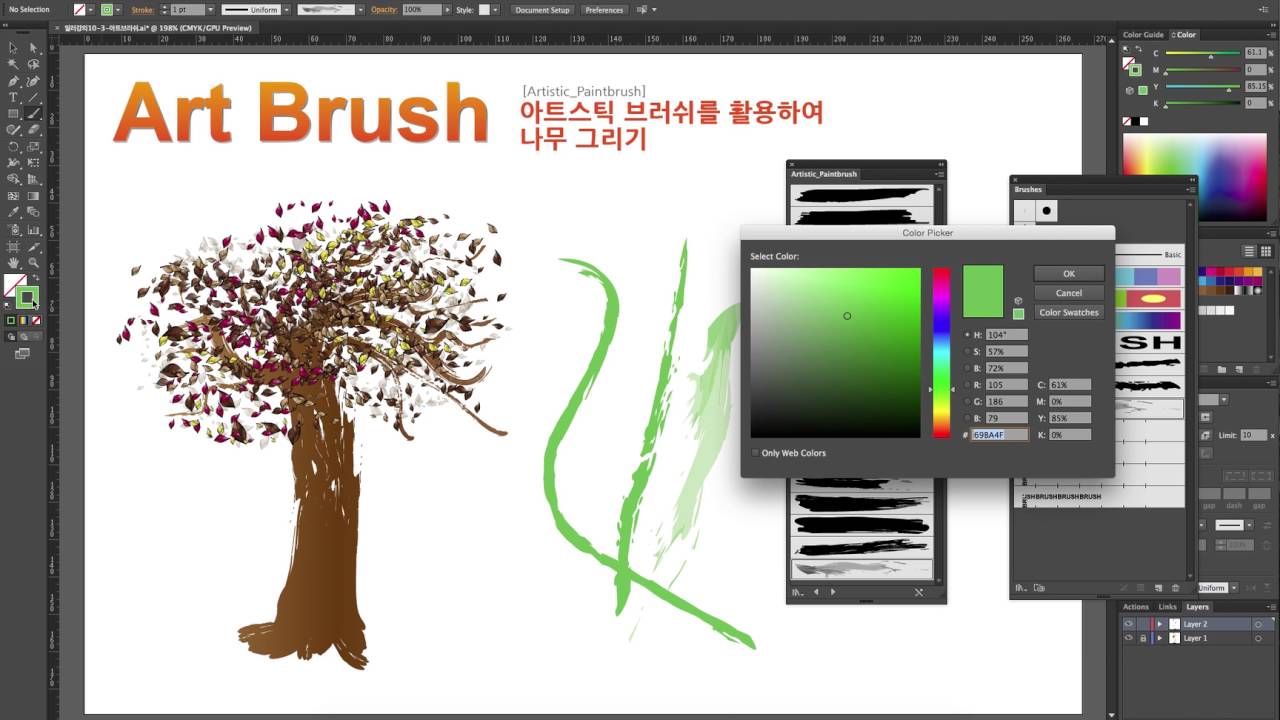
Task: Load previous brush library in Artistic_Paintbrush panel
Action: 816,592
